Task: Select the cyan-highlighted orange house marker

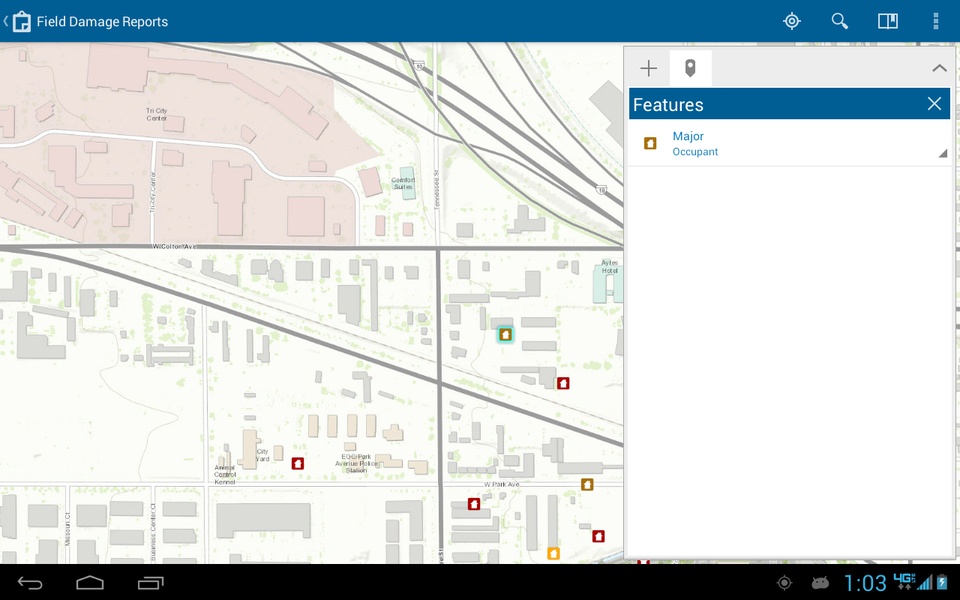Action: 505,334
